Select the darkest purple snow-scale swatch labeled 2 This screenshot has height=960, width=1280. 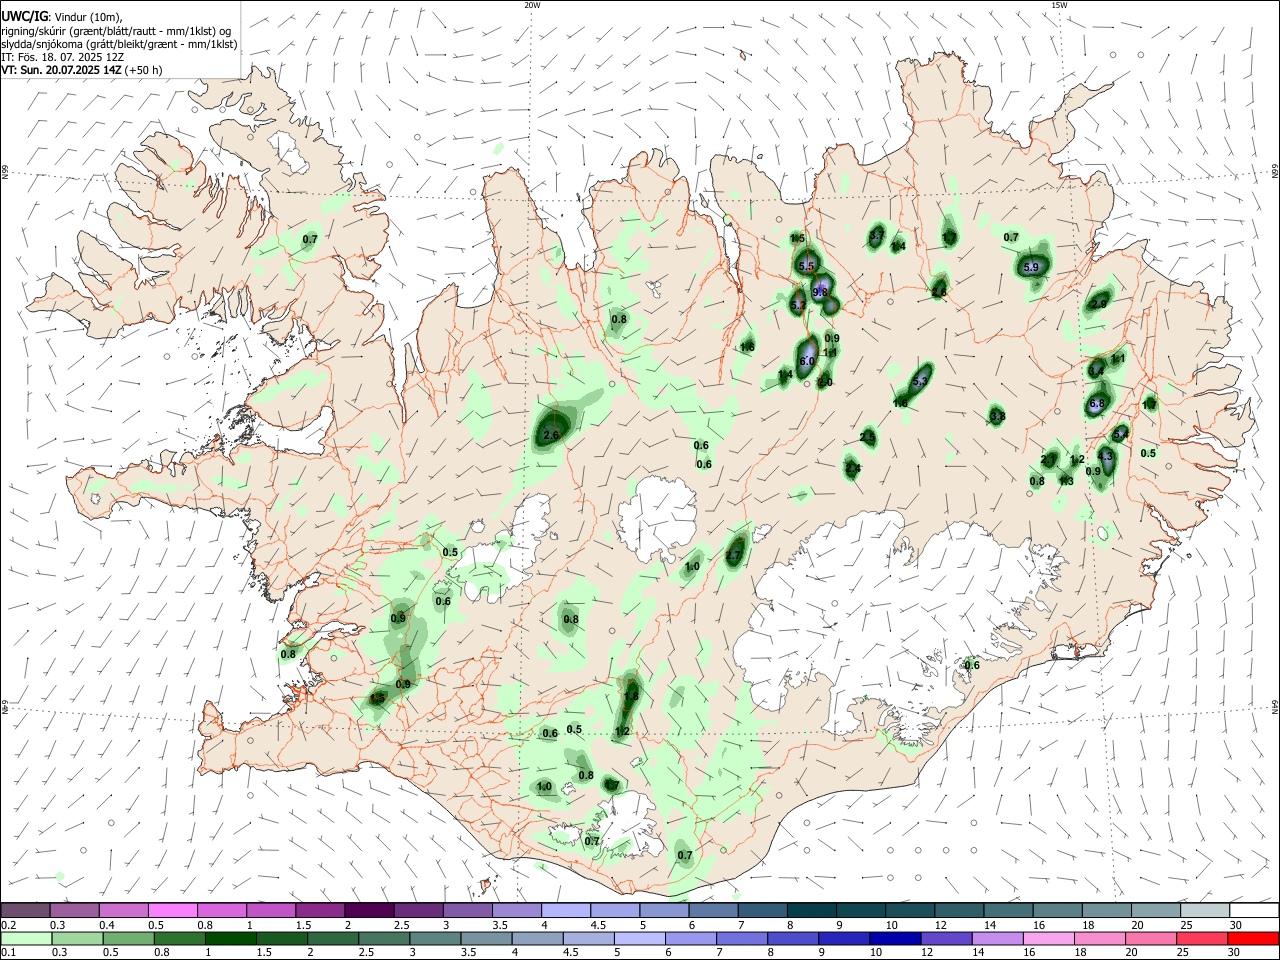(x=368, y=910)
